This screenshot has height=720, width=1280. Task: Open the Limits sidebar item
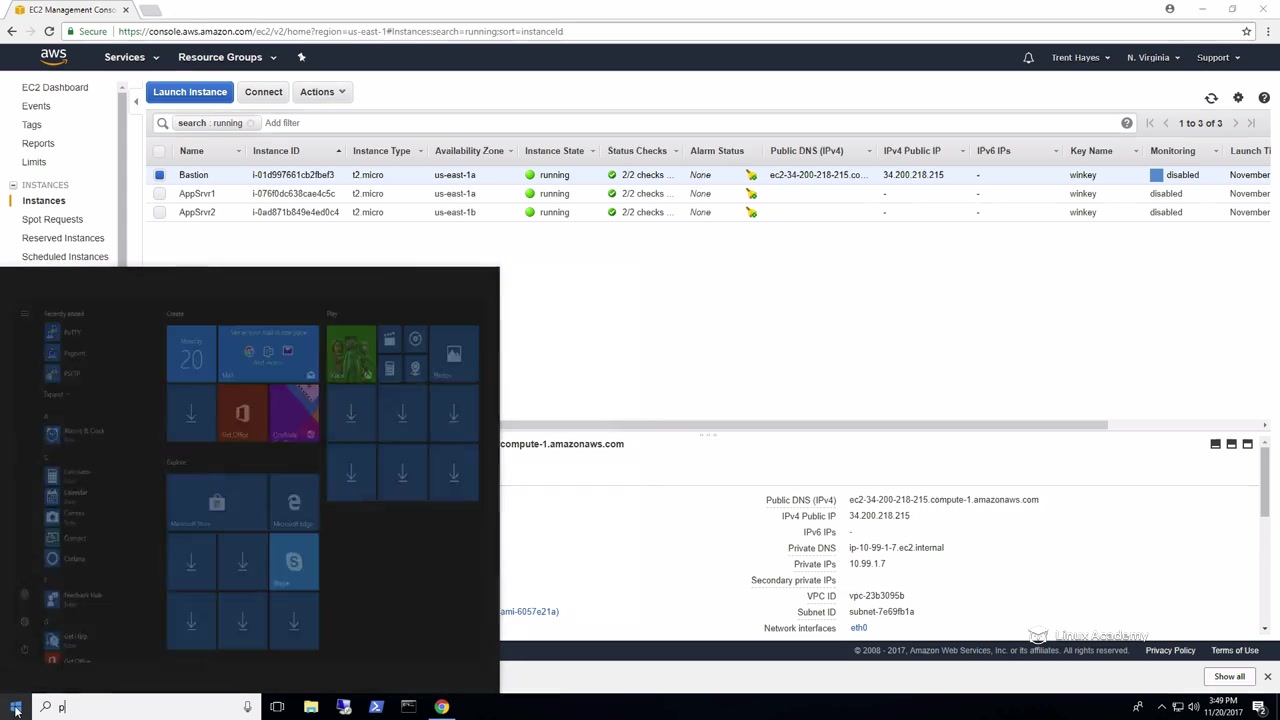click(x=34, y=162)
